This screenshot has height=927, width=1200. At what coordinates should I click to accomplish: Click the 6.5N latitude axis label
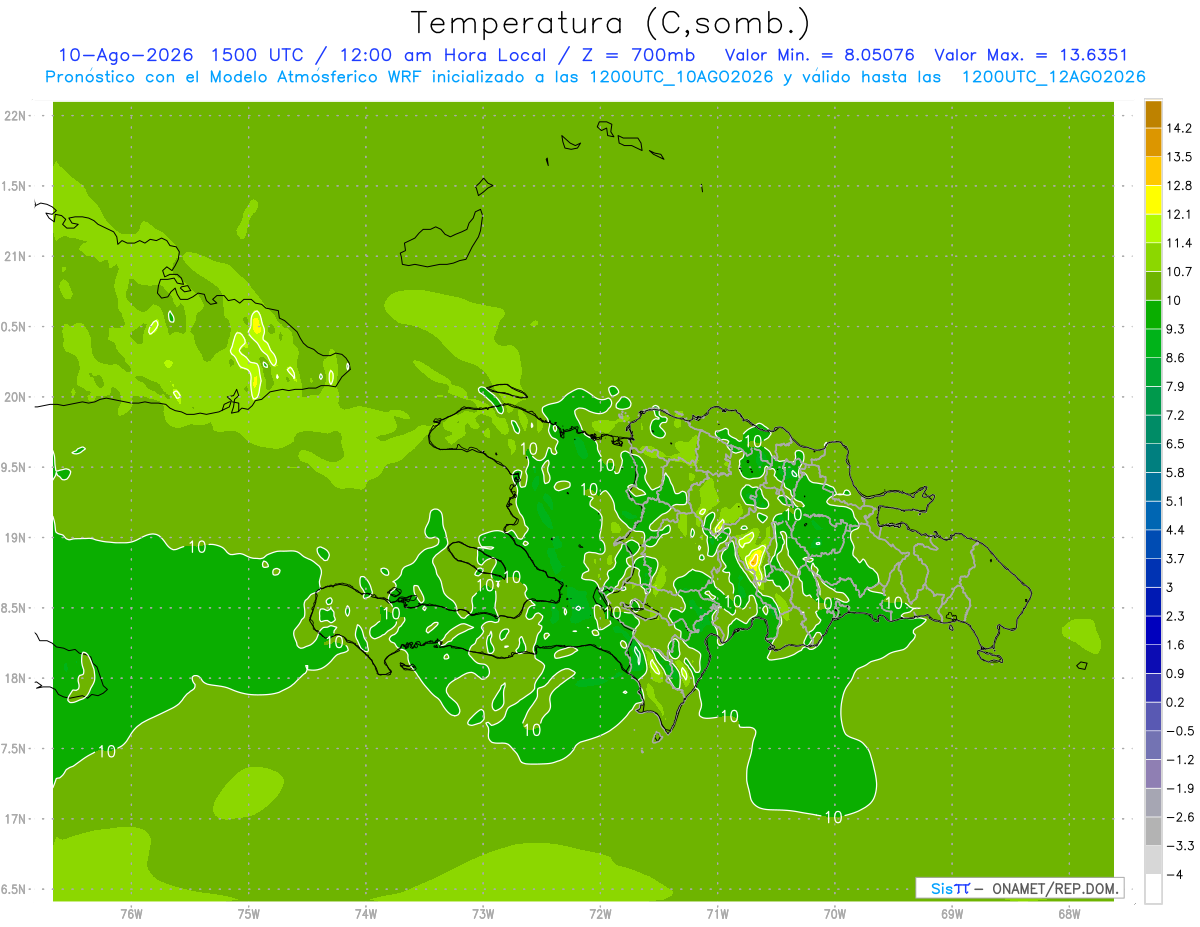coord(15,890)
